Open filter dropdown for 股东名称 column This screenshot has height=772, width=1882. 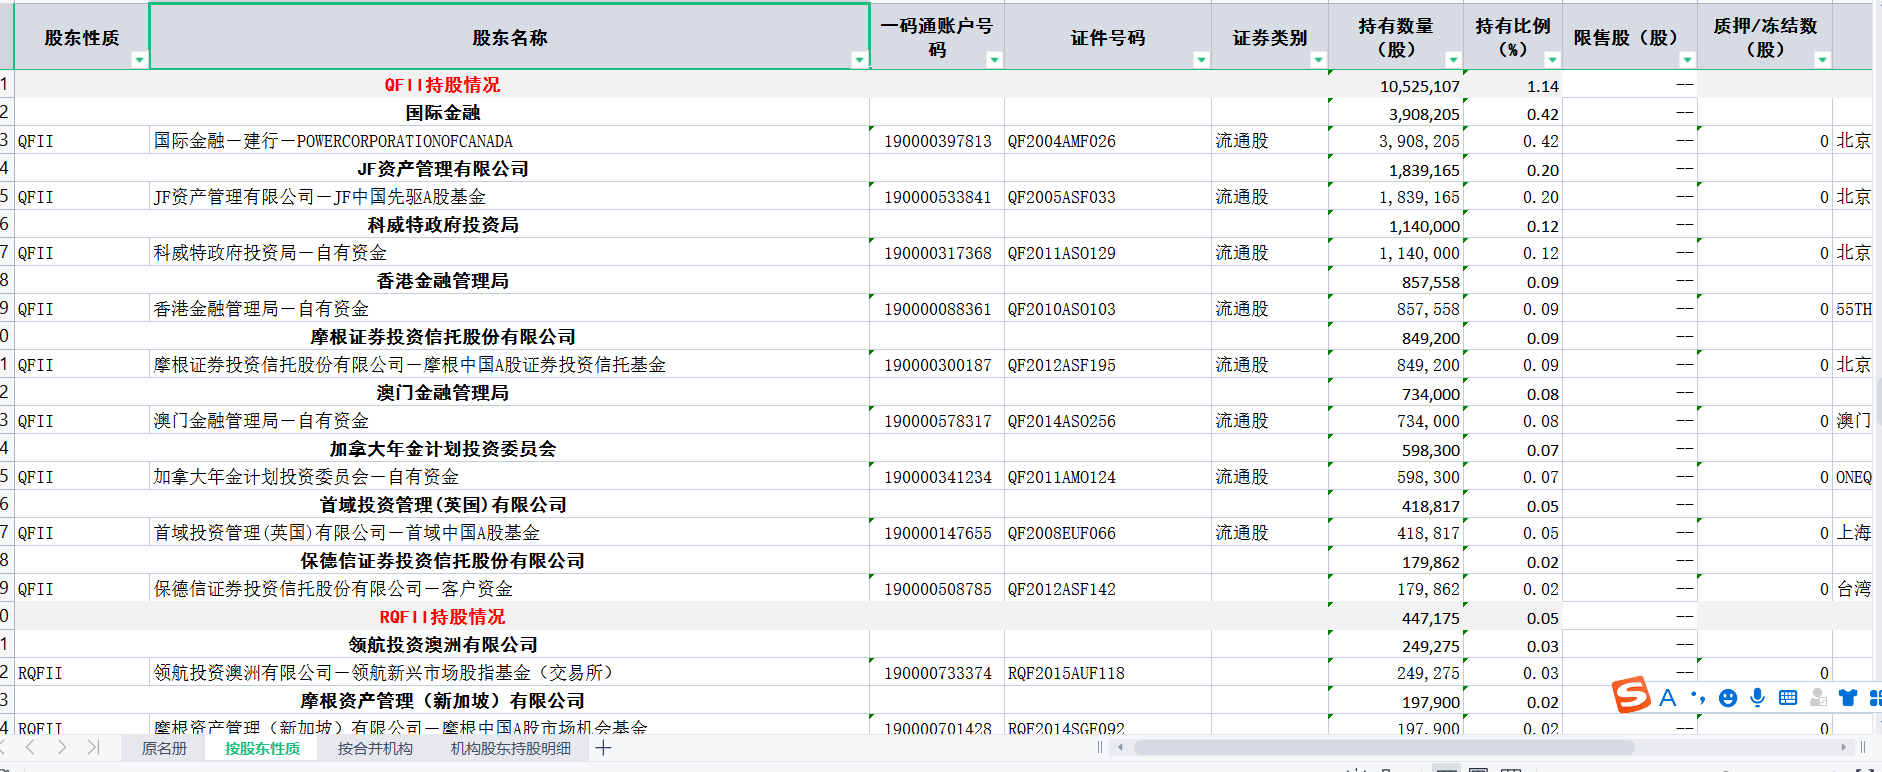[859, 60]
